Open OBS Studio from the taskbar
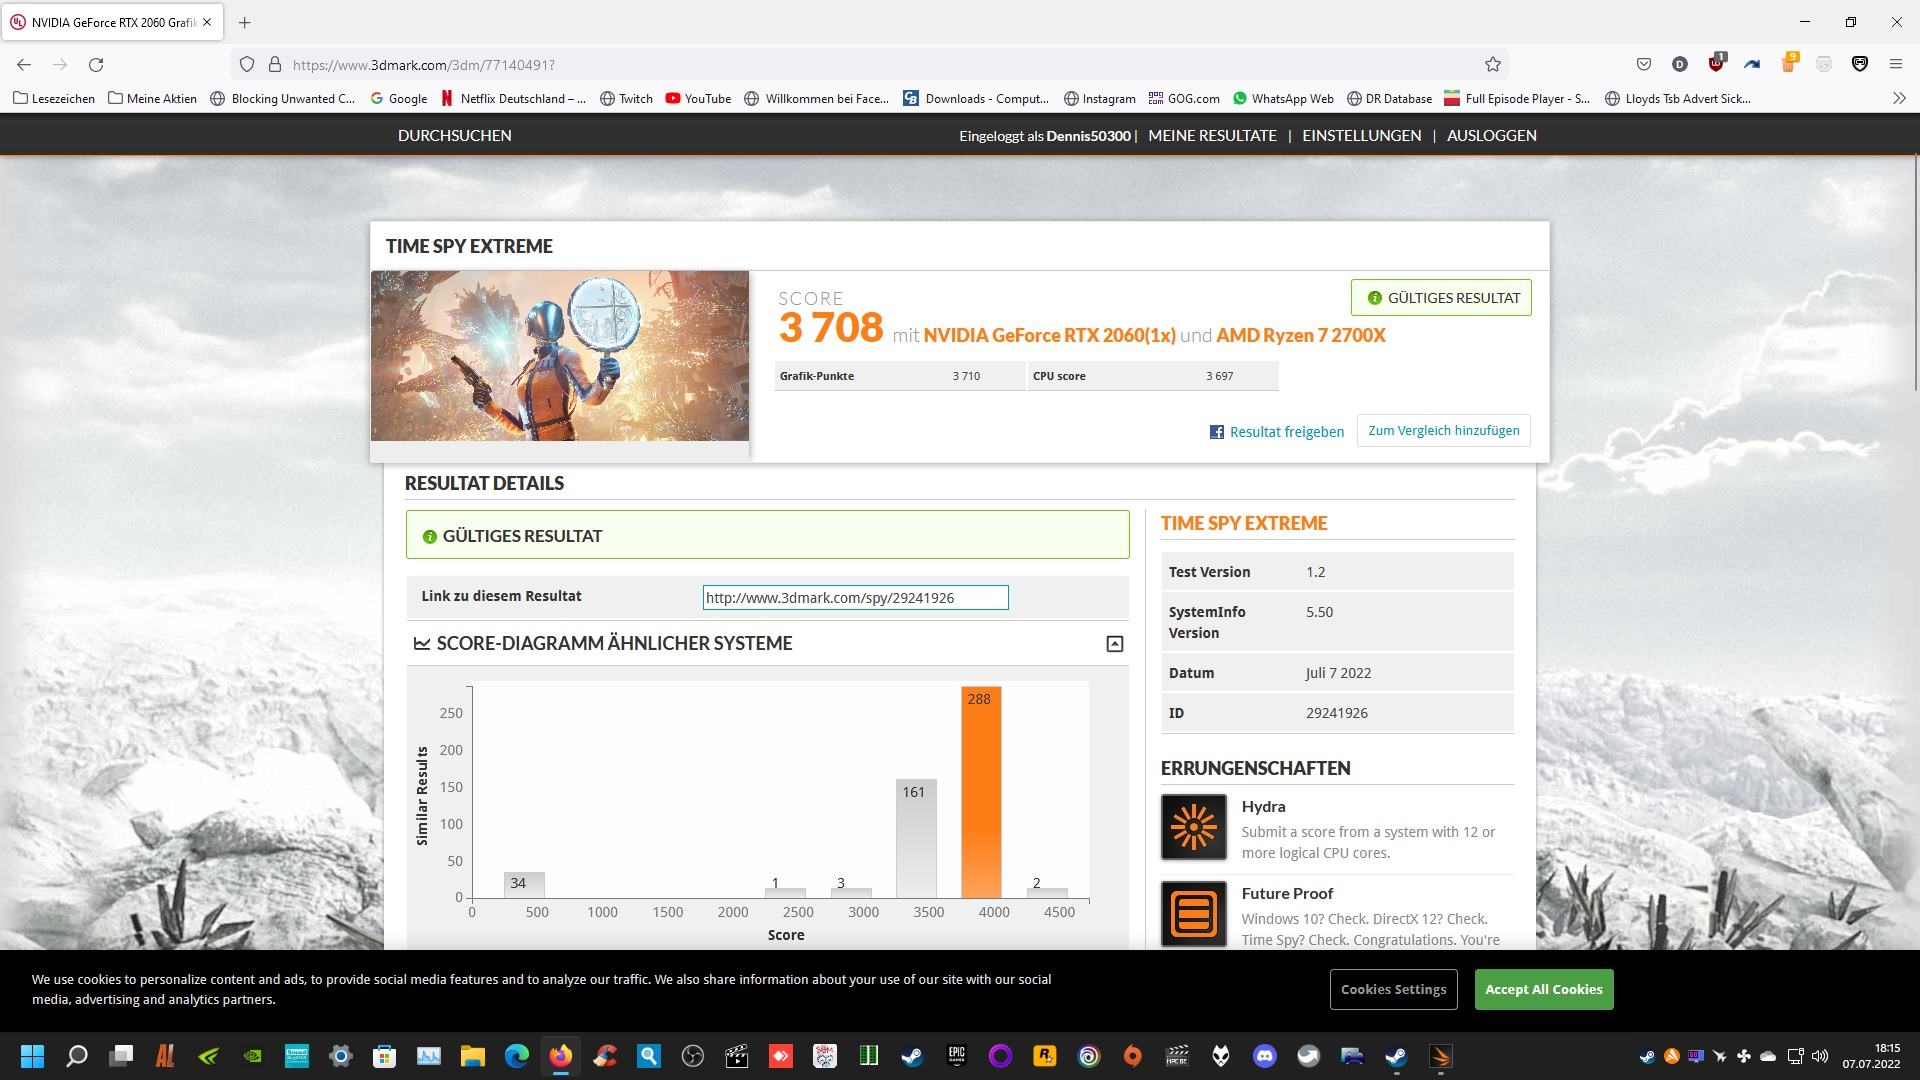1920x1080 pixels. pyautogui.click(x=692, y=1056)
